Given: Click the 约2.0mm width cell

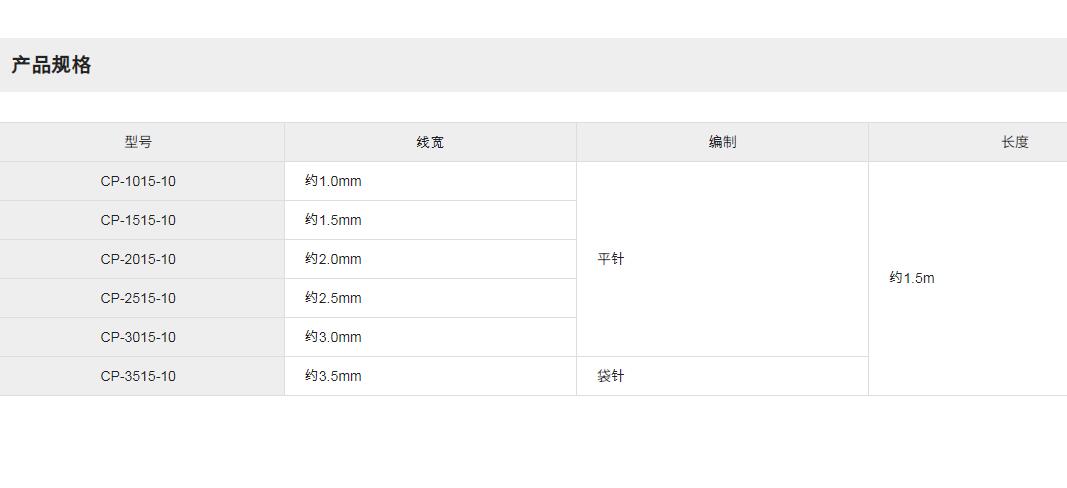Looking at the screenshot, I should [334, 259].
